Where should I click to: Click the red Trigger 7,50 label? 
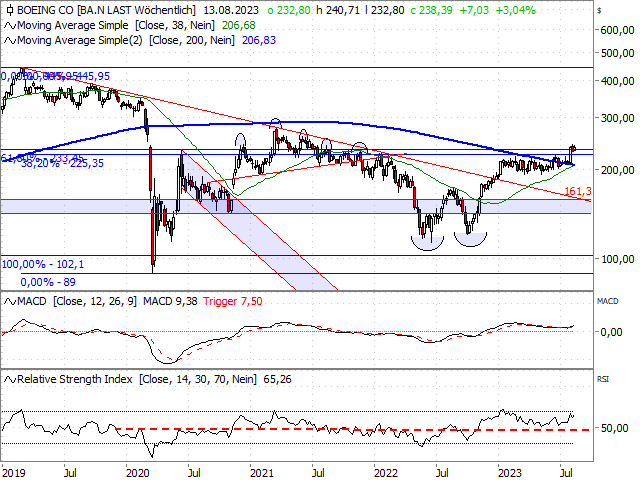pyautogui.click(x=233, y=302)
